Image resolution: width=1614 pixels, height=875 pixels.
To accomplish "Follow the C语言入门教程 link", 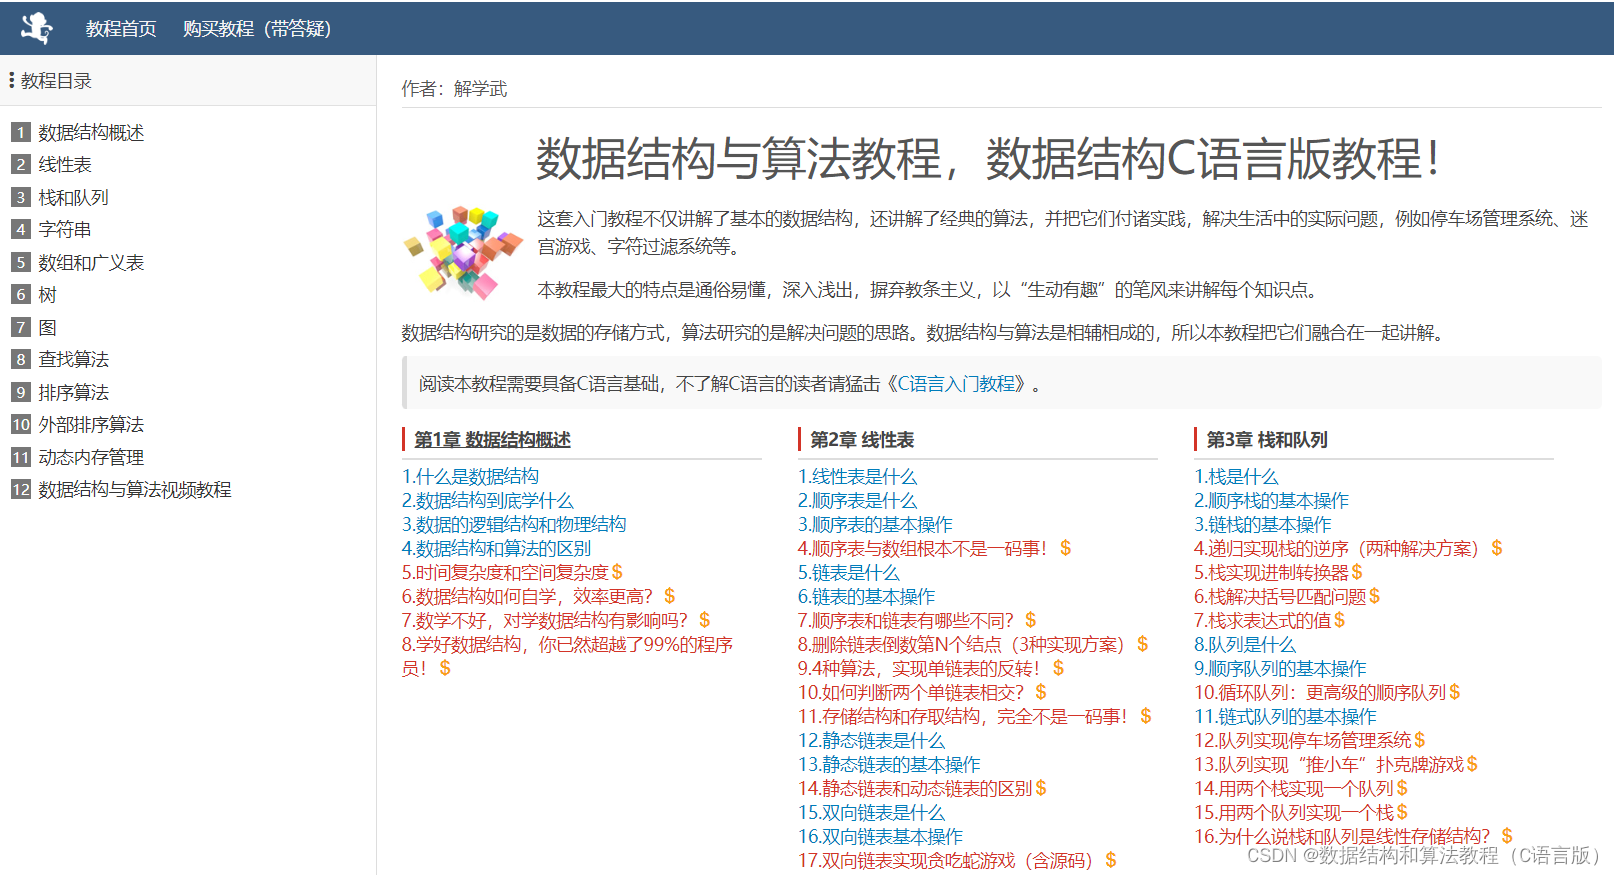I will (956, 384).
